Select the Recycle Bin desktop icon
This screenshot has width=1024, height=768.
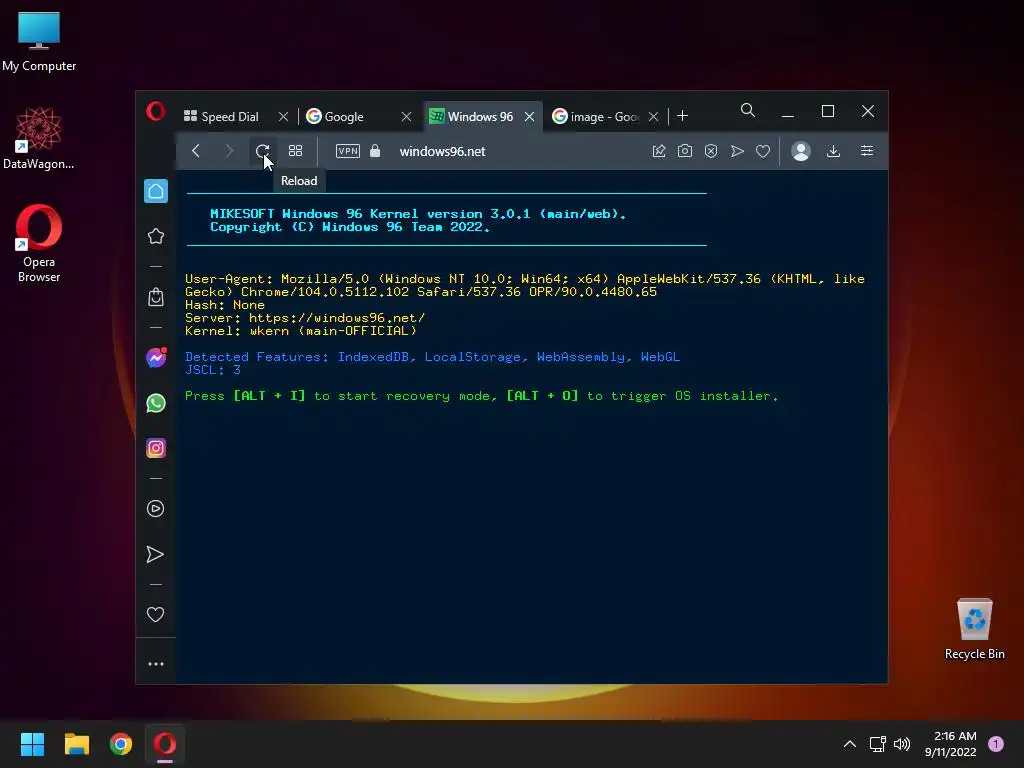(x=974, y=629)
